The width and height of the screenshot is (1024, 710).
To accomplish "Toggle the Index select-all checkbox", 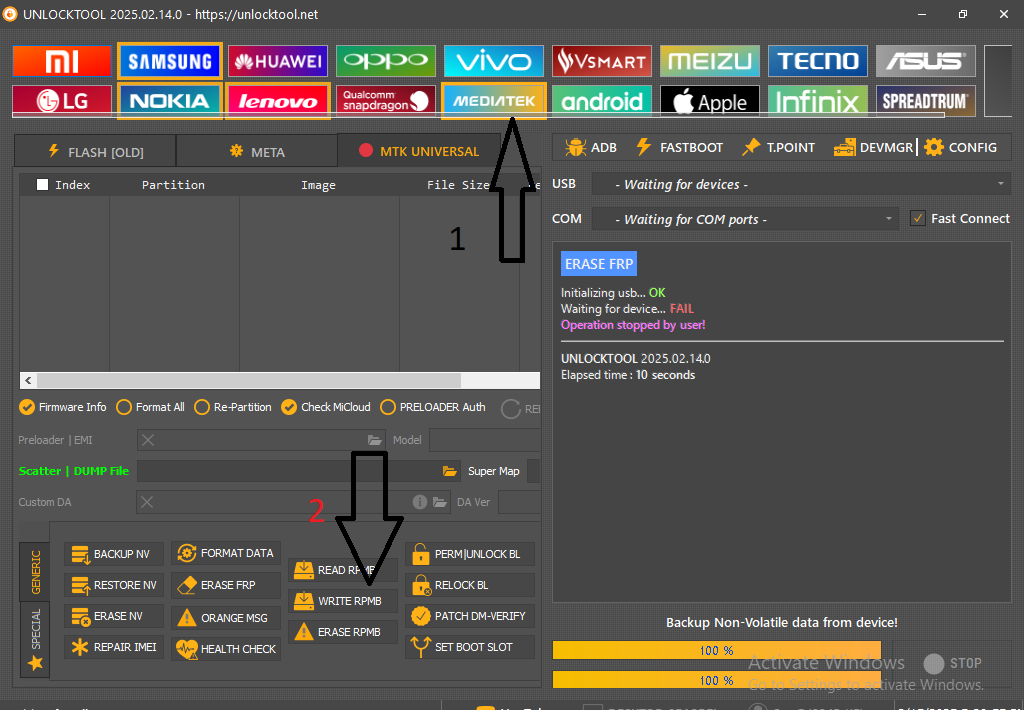I will 42,185.
